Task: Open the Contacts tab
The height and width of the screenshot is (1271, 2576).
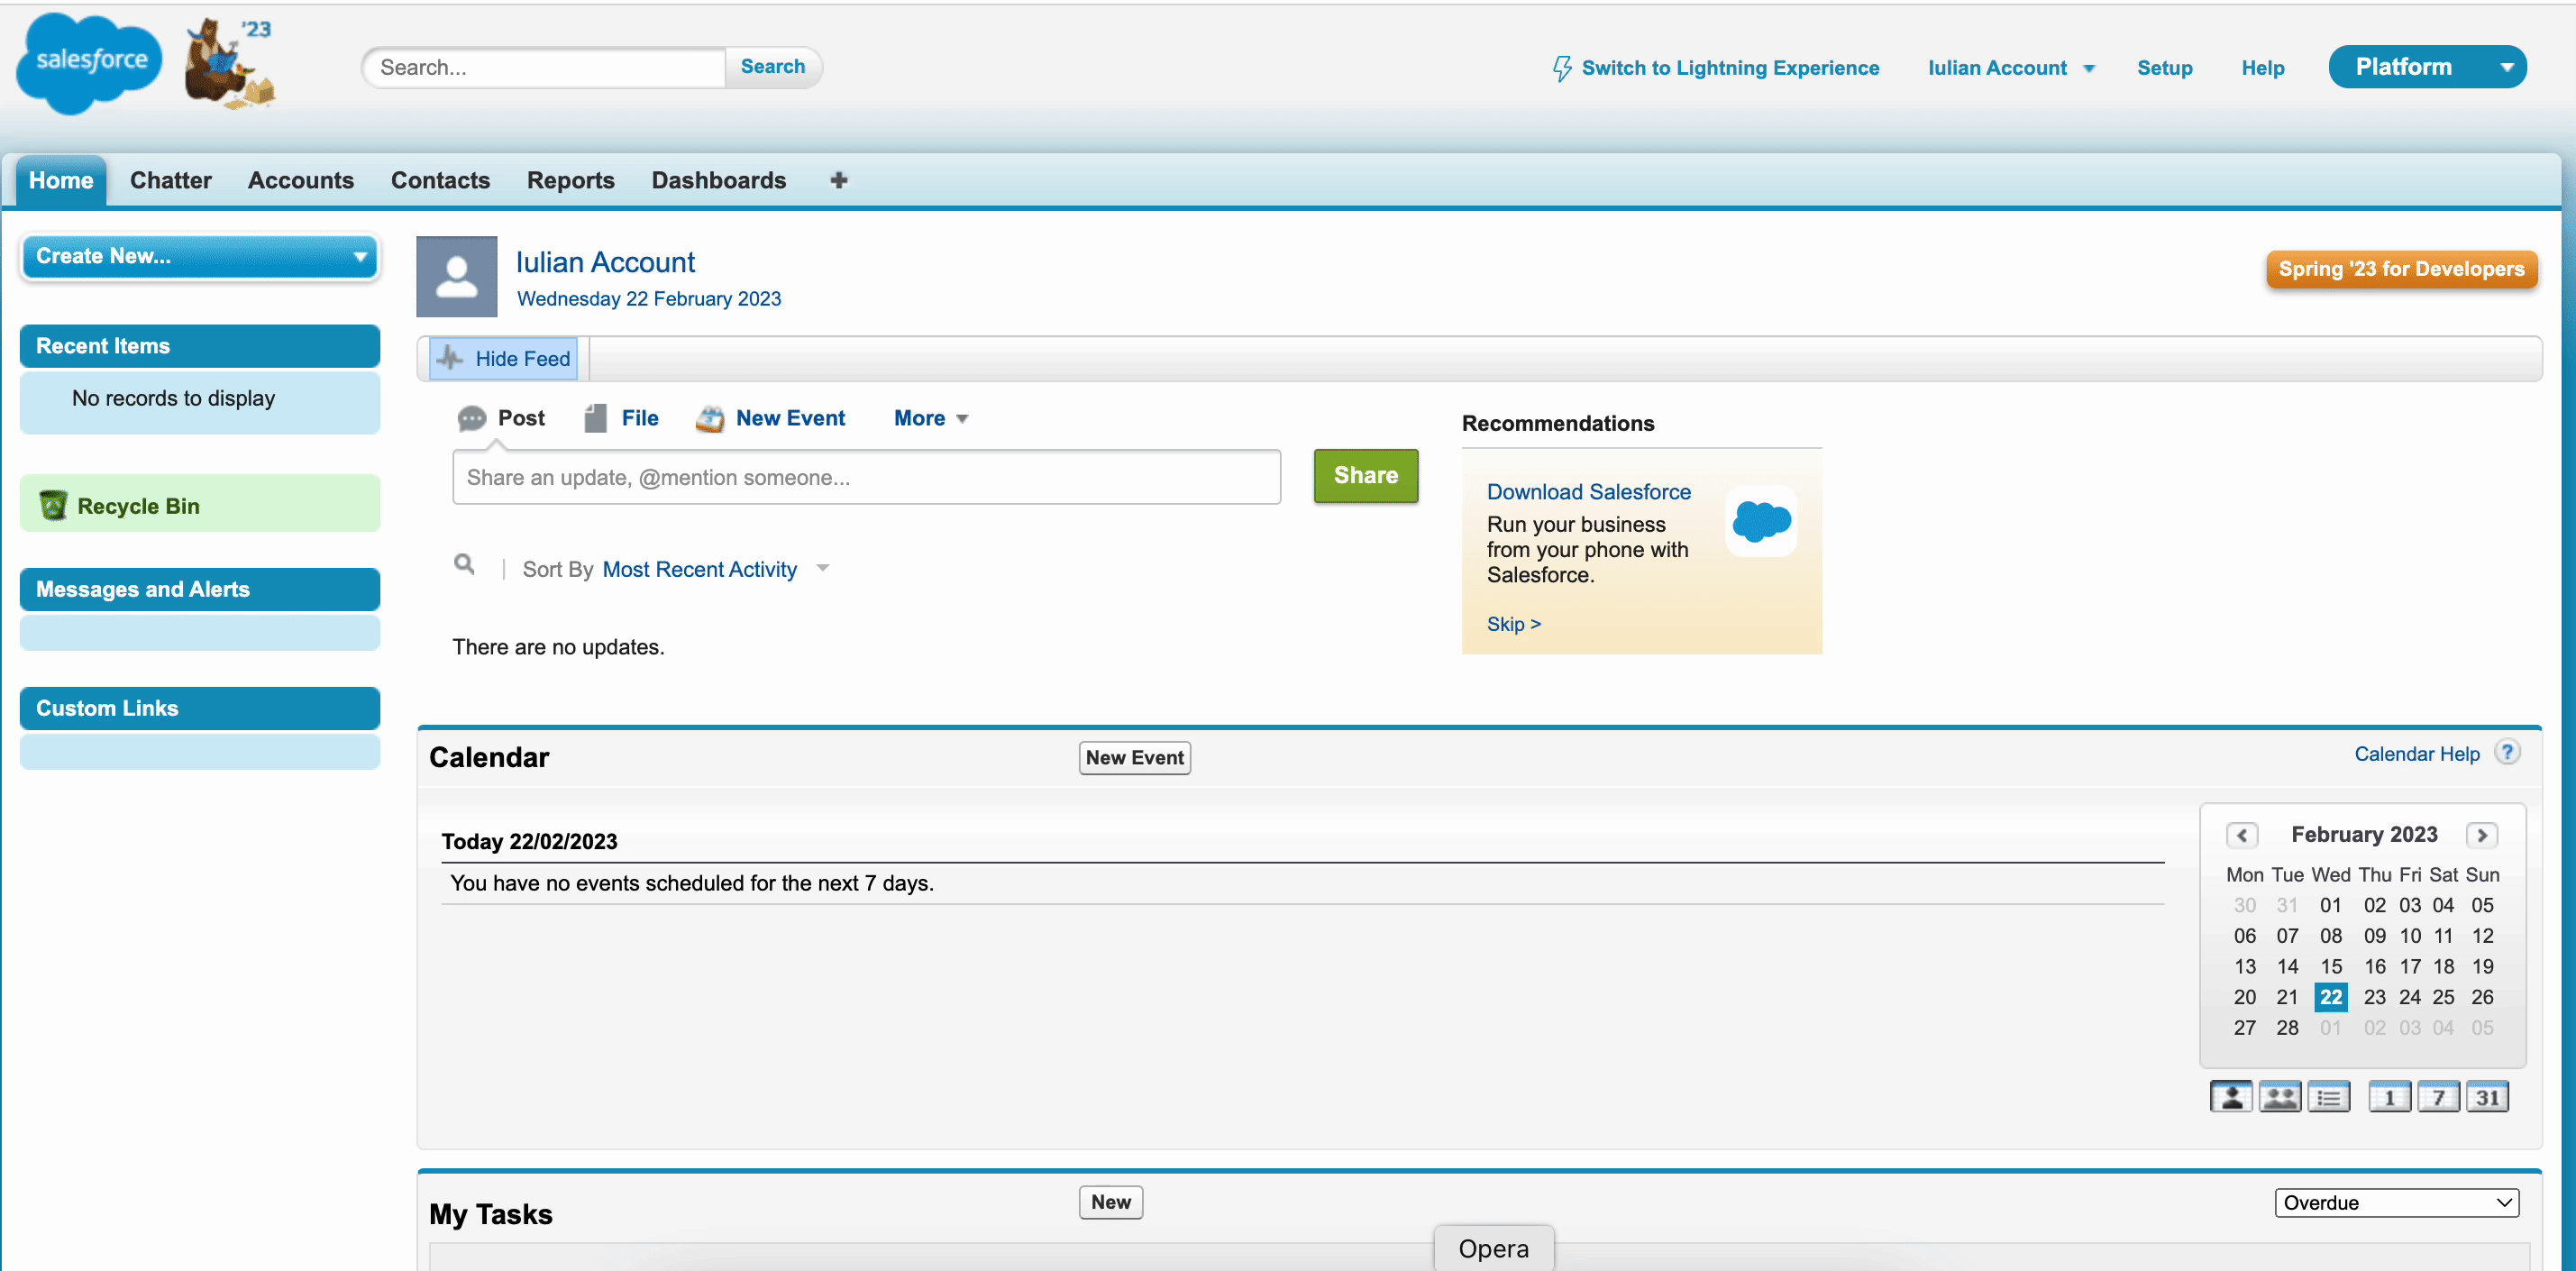Action: [x=440, y=180]
